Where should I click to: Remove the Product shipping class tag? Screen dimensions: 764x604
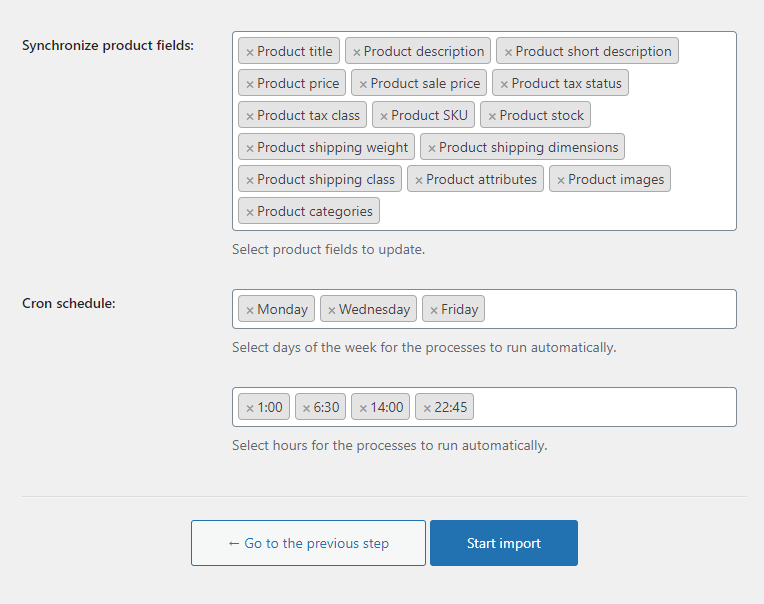249,180
